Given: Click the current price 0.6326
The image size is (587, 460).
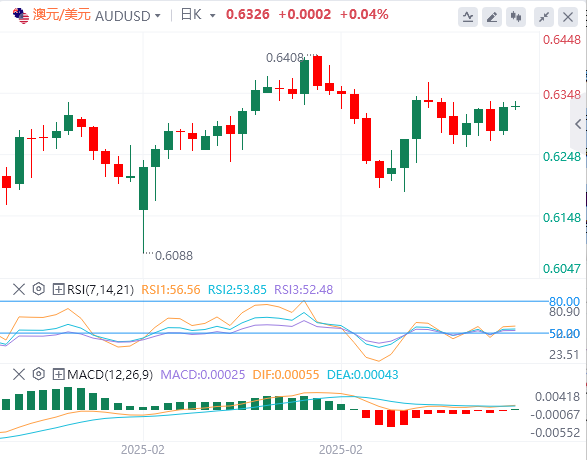Looking at the screenshot, I should coord(247,15).
